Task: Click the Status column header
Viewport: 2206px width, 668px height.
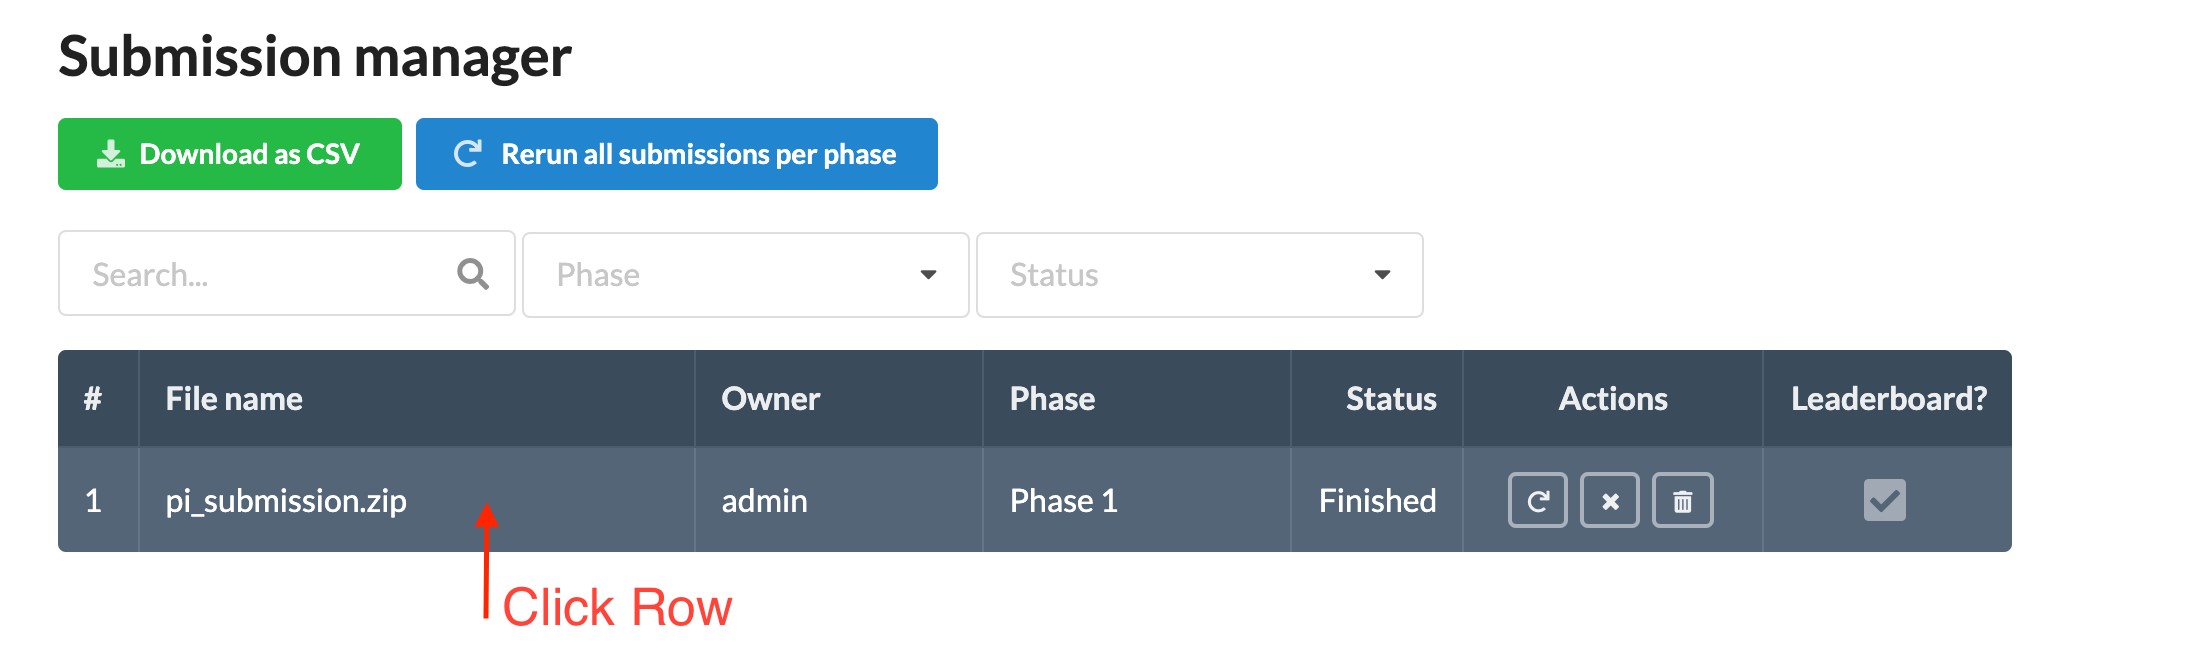Action: pyautogui.click(x=1390, y=398)
